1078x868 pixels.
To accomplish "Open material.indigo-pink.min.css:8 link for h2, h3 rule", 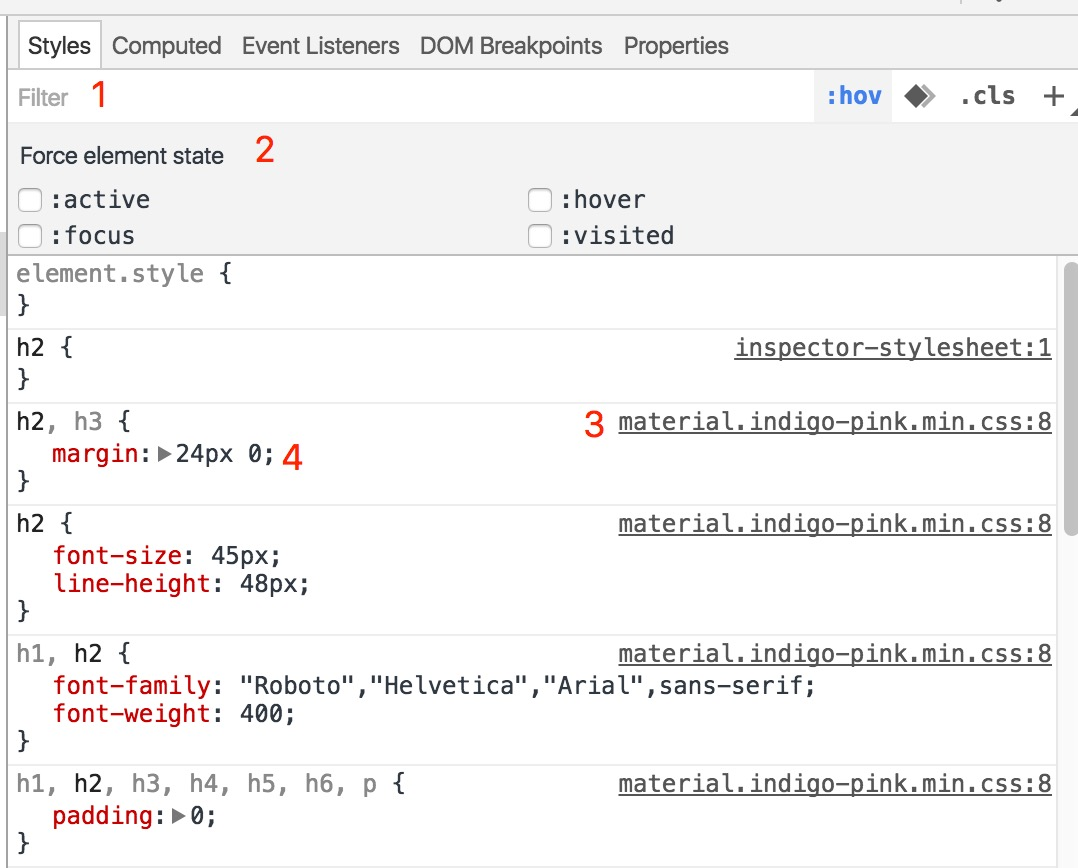I will (x=834, y=422).
